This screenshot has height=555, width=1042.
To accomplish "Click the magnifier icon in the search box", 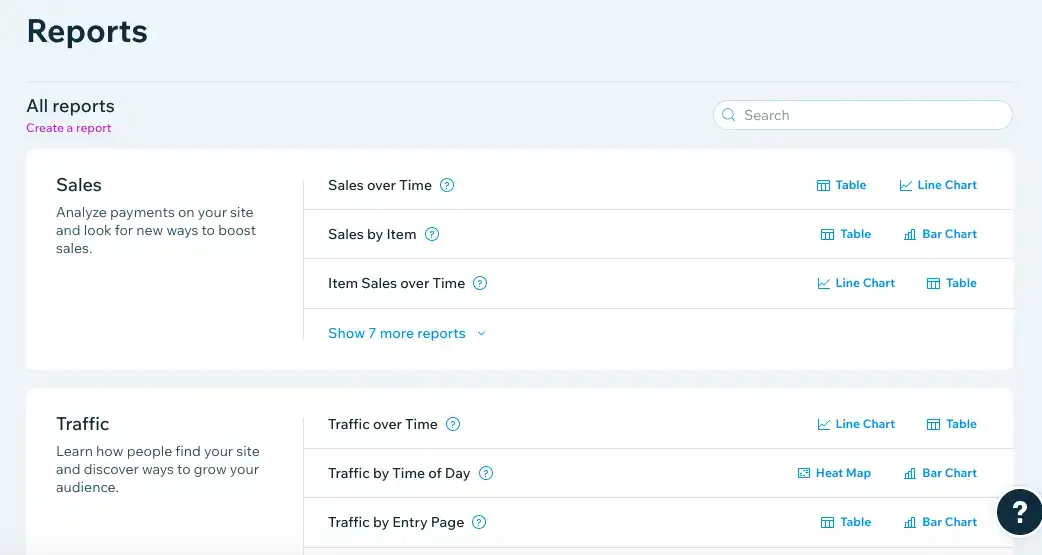I will [x=729, y=115].
